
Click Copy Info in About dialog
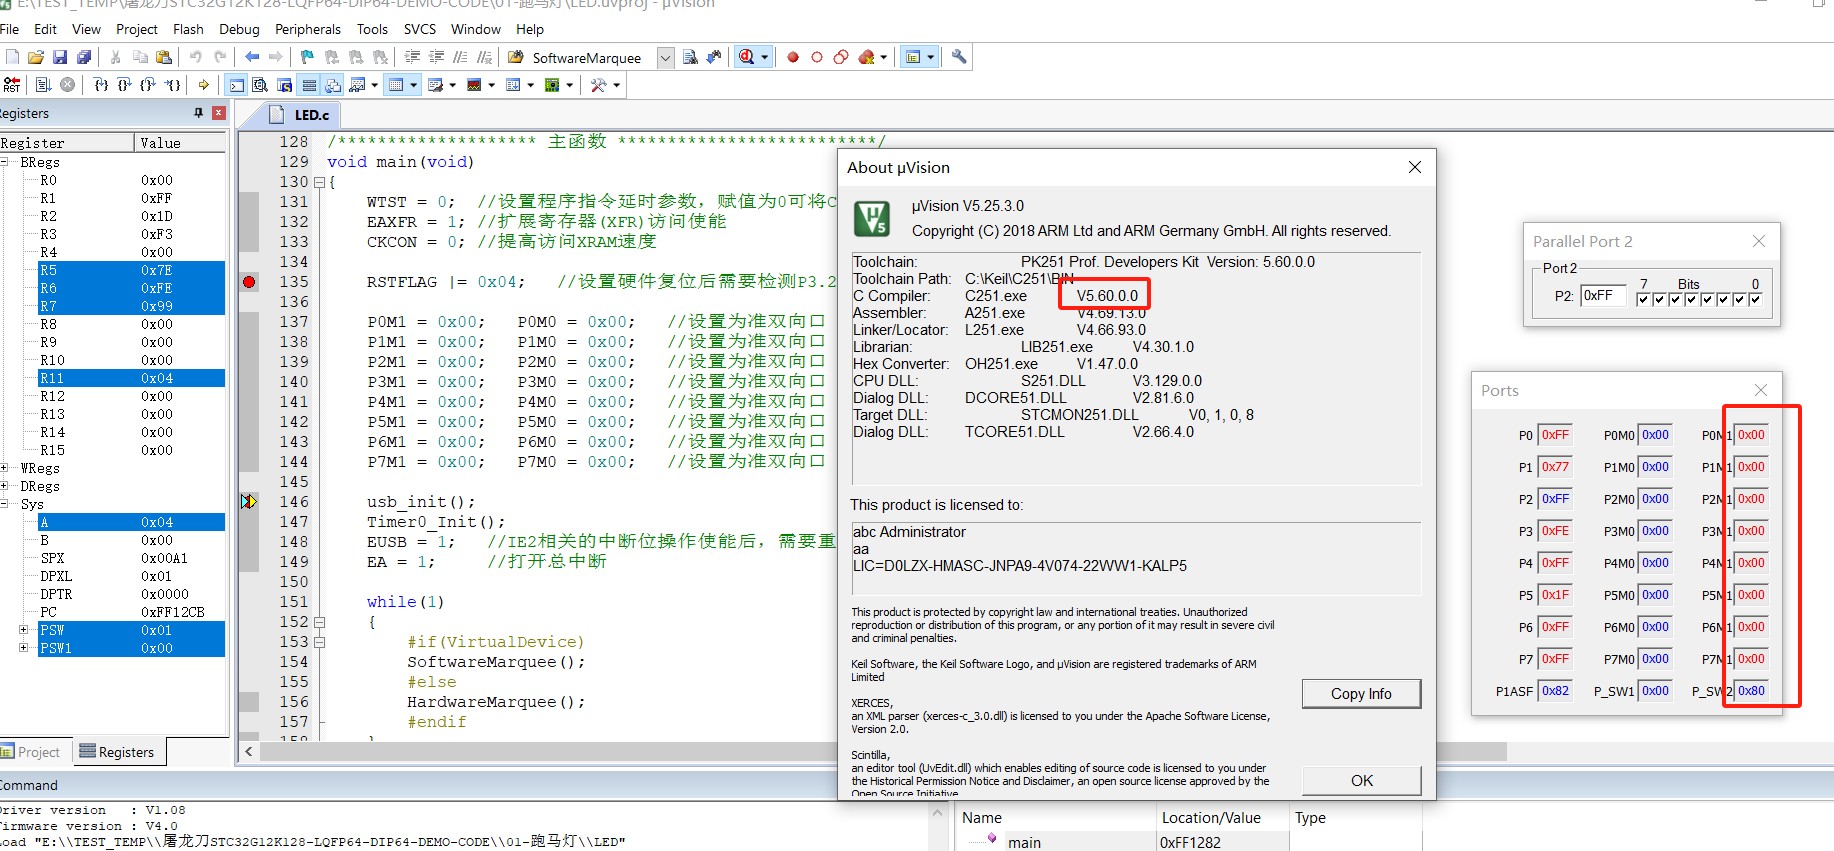pos(1361,693)
